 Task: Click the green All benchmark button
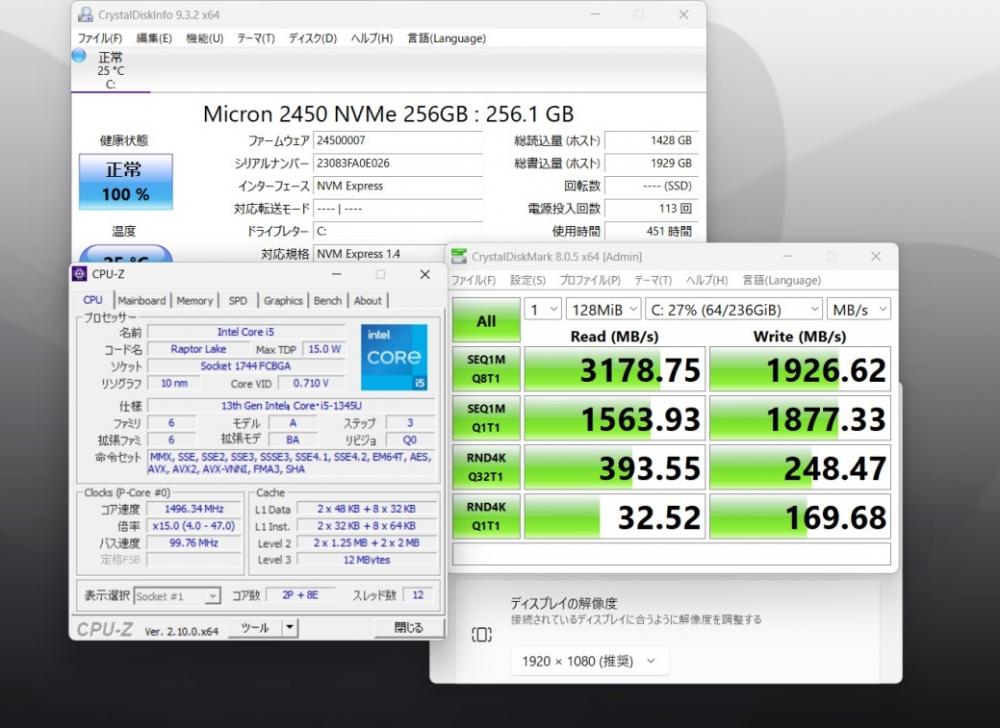(486, 321)
